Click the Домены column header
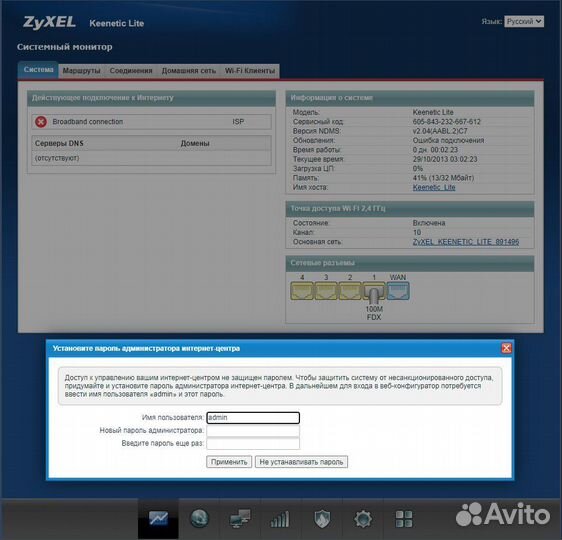The height and width of the screenshot is (540, 562). click(195, 143)
